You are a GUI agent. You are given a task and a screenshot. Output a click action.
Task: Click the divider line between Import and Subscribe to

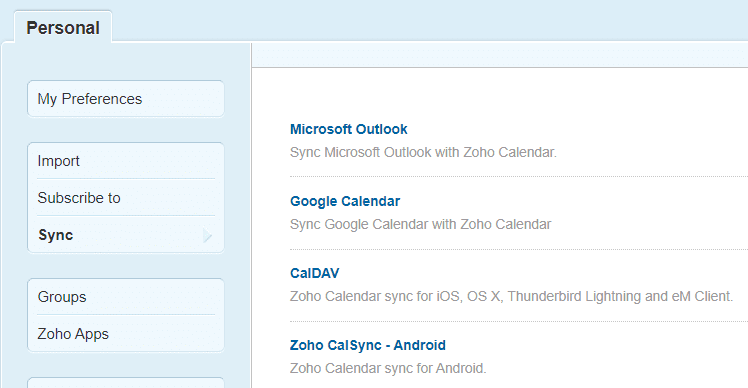click(126, 179)
